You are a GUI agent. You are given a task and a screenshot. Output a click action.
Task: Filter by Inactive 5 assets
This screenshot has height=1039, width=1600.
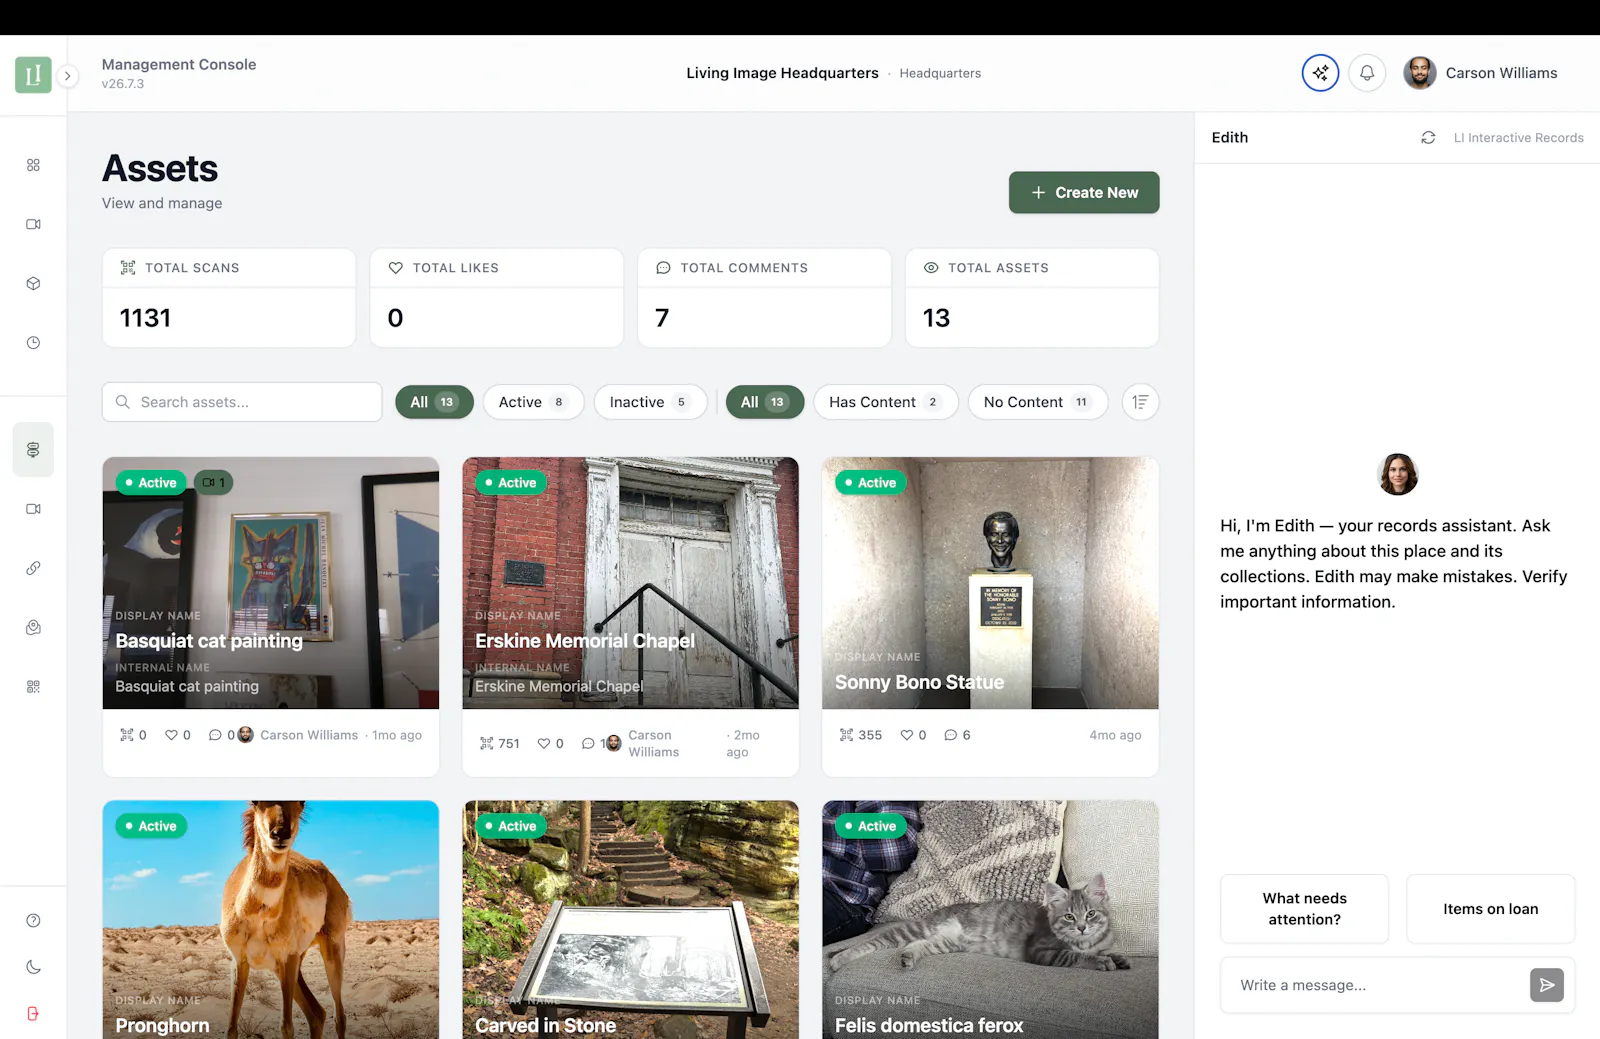[650, 402]
